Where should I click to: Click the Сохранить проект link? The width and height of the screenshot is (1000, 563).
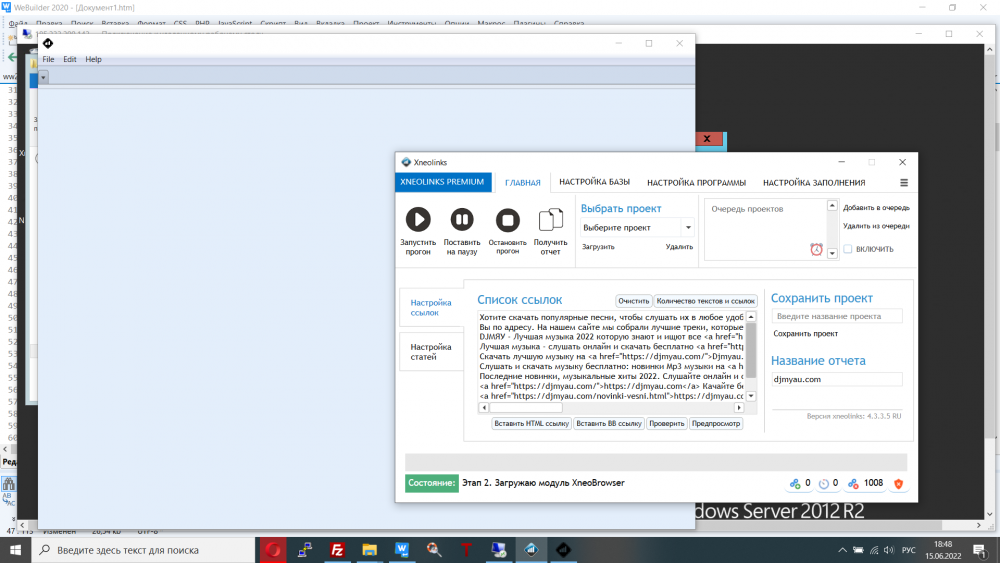(x=805, y=333)
